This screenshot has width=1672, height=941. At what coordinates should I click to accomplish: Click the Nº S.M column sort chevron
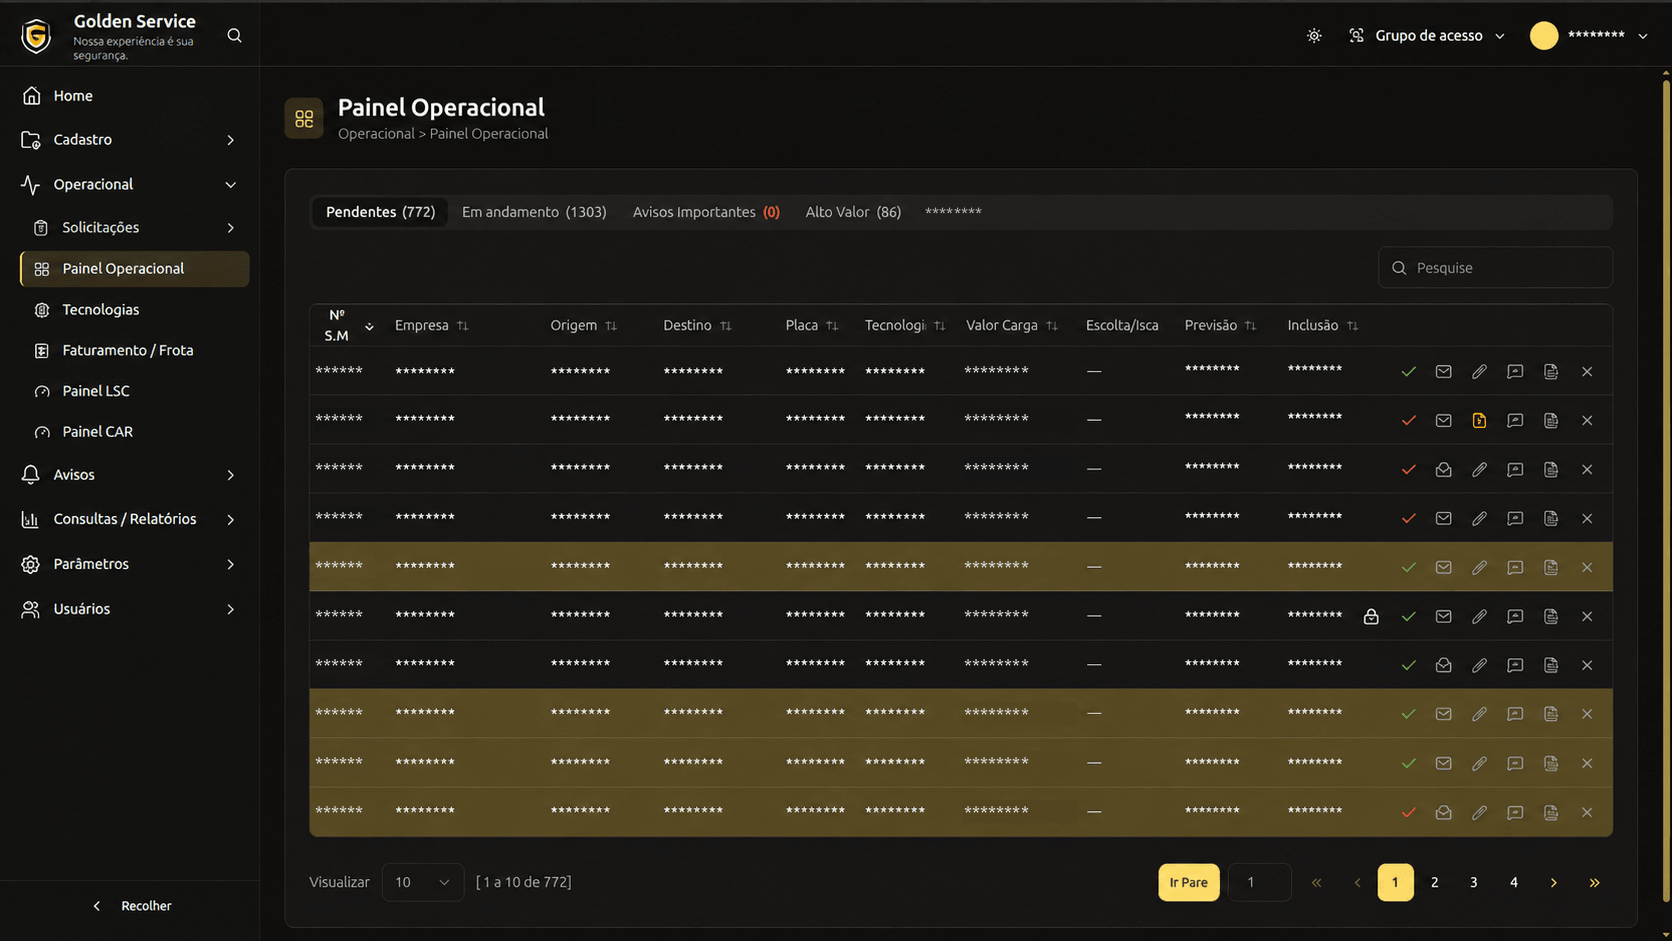[369, 327]
